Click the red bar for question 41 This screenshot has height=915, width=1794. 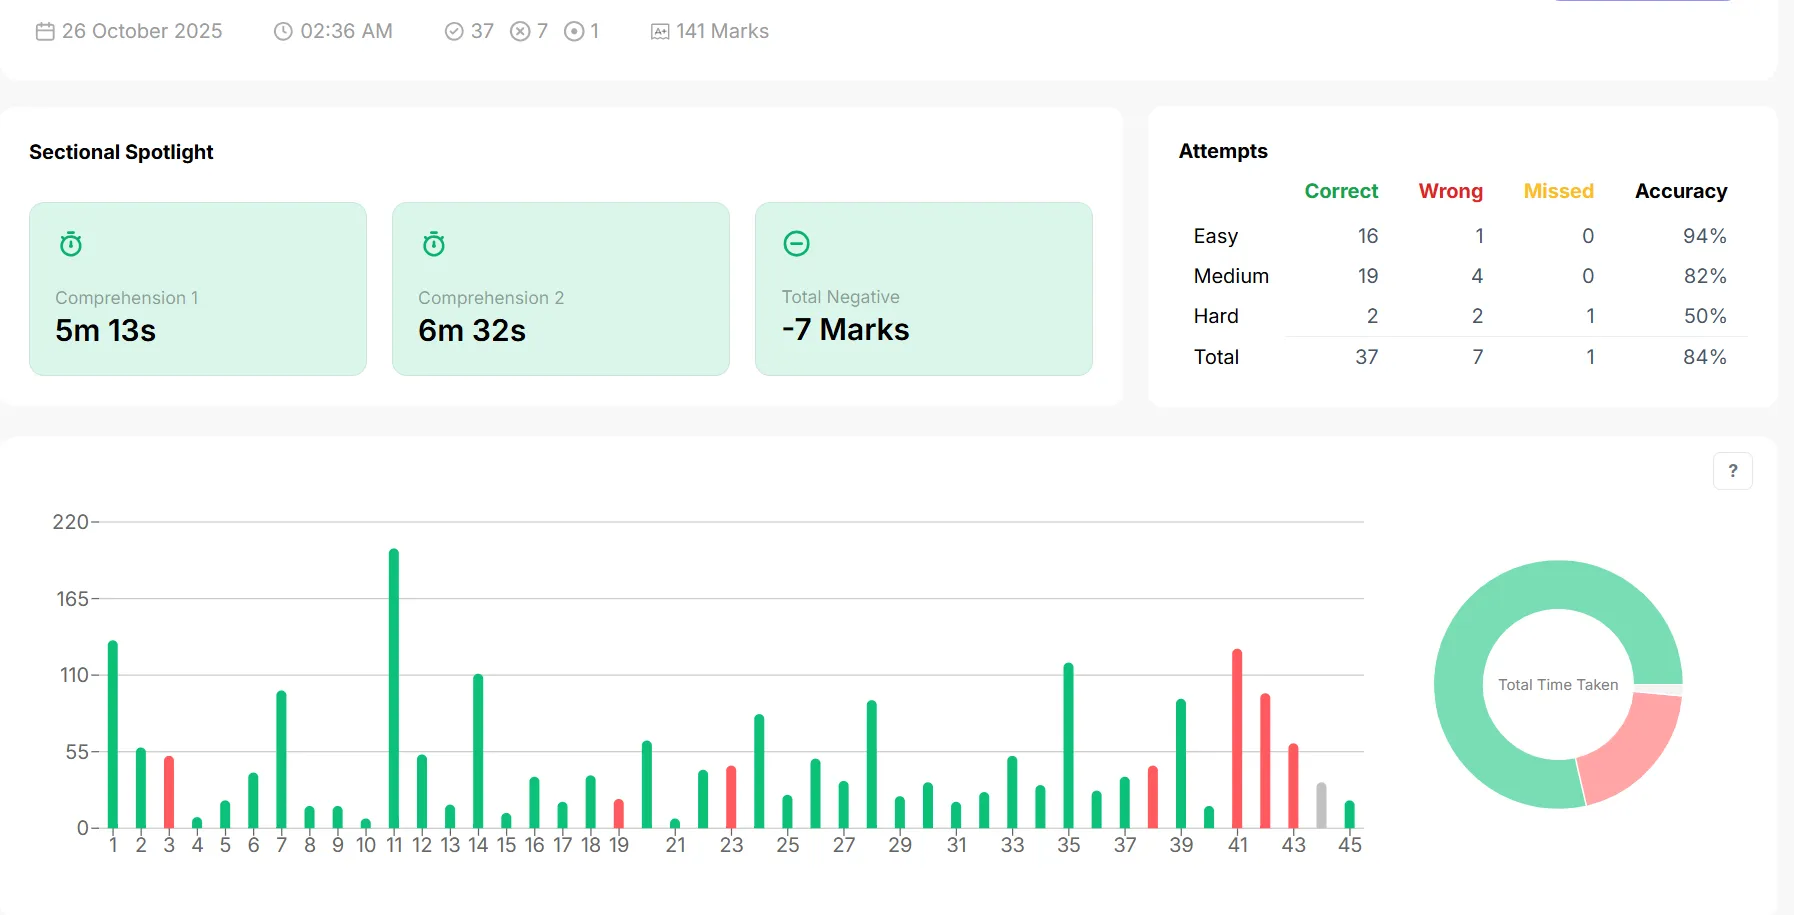click(1237, 738)
